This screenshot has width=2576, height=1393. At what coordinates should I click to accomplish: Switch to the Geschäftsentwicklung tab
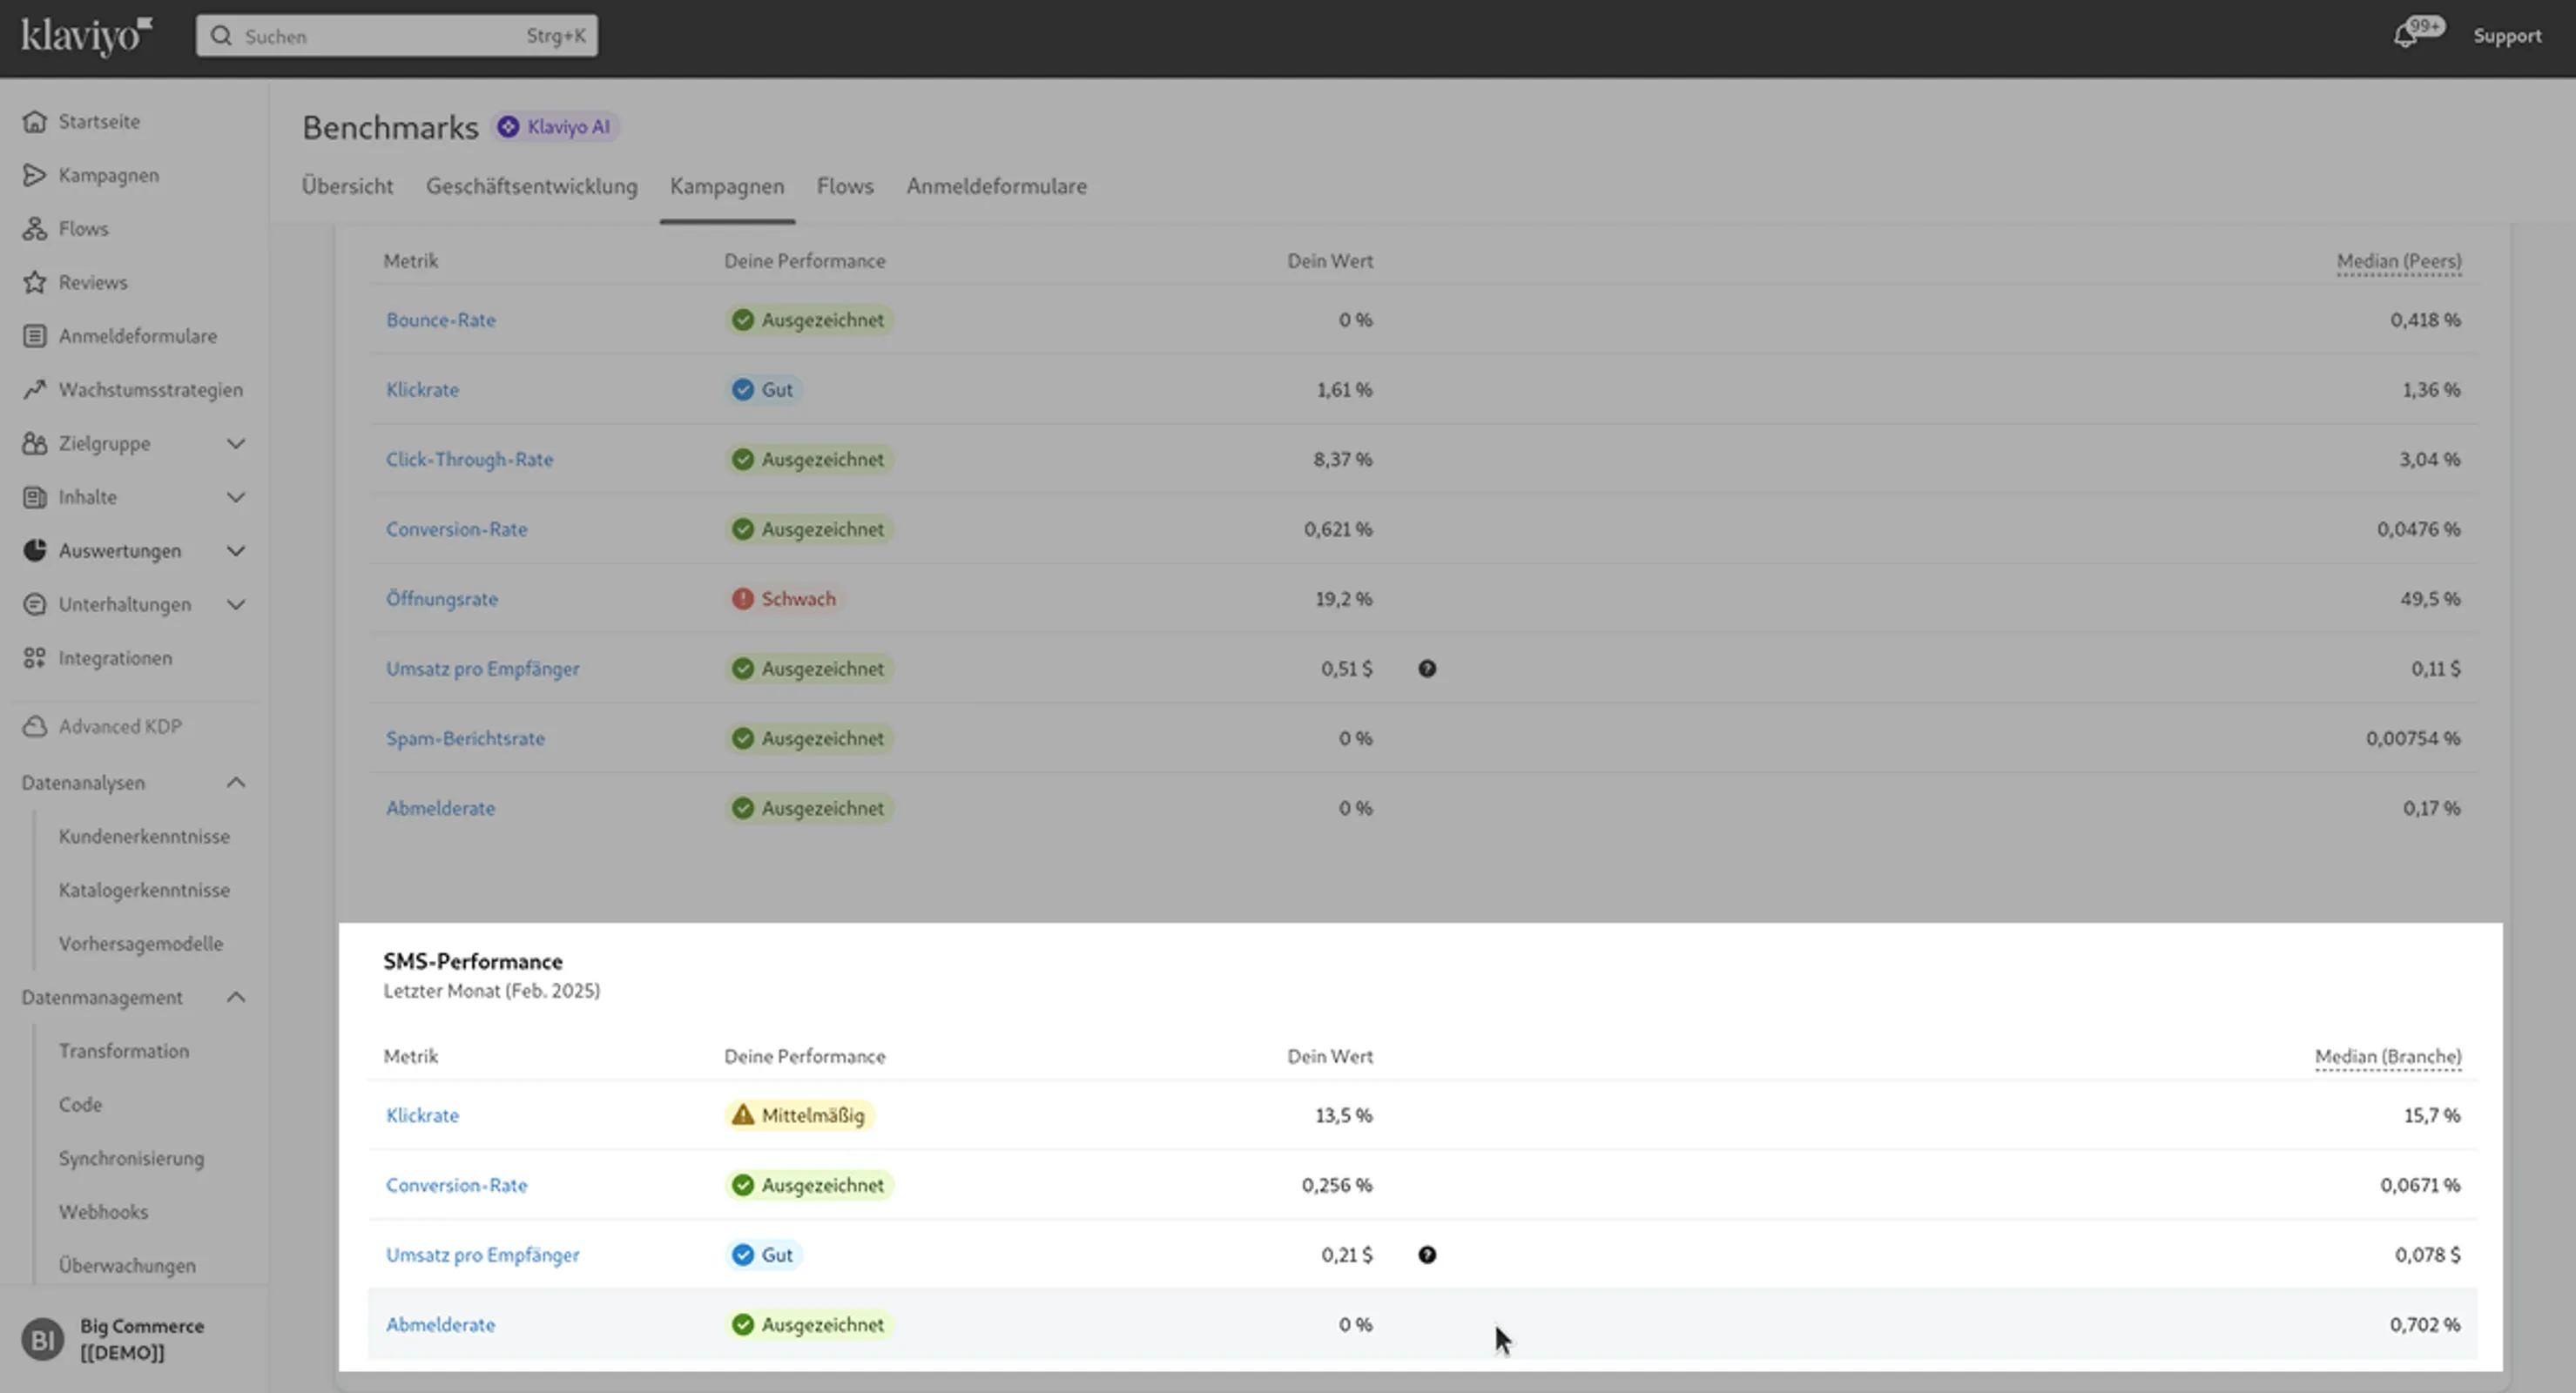pos(531,186)
